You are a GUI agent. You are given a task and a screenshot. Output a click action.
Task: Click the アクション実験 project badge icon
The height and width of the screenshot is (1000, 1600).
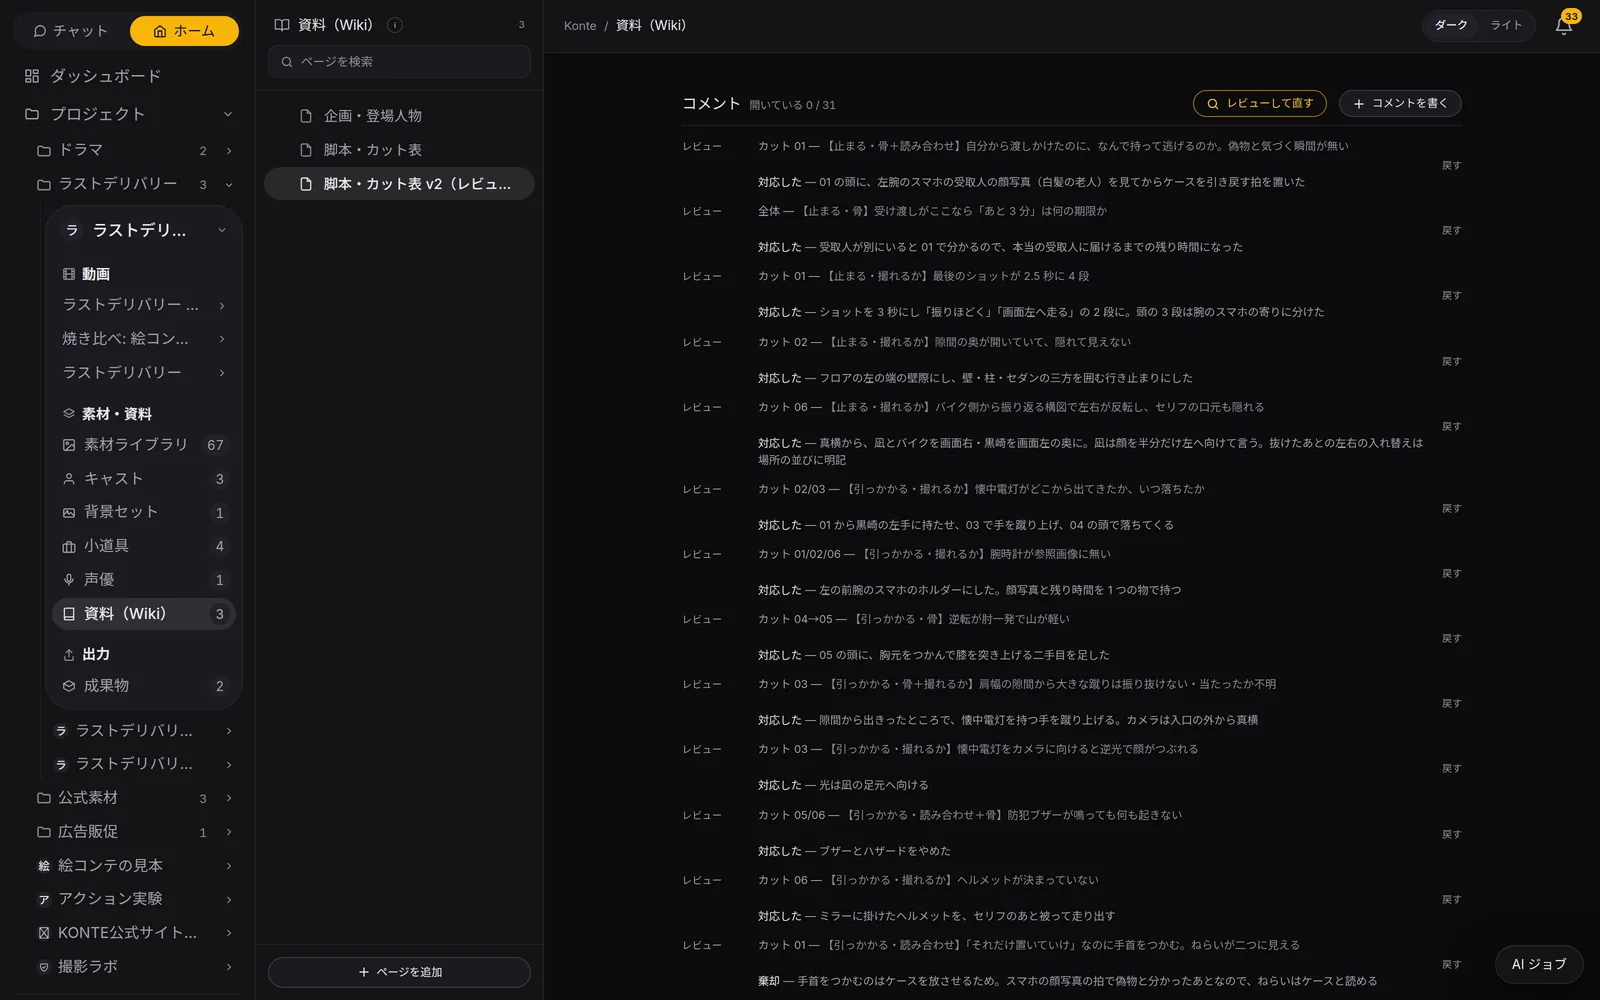point(44,900)
